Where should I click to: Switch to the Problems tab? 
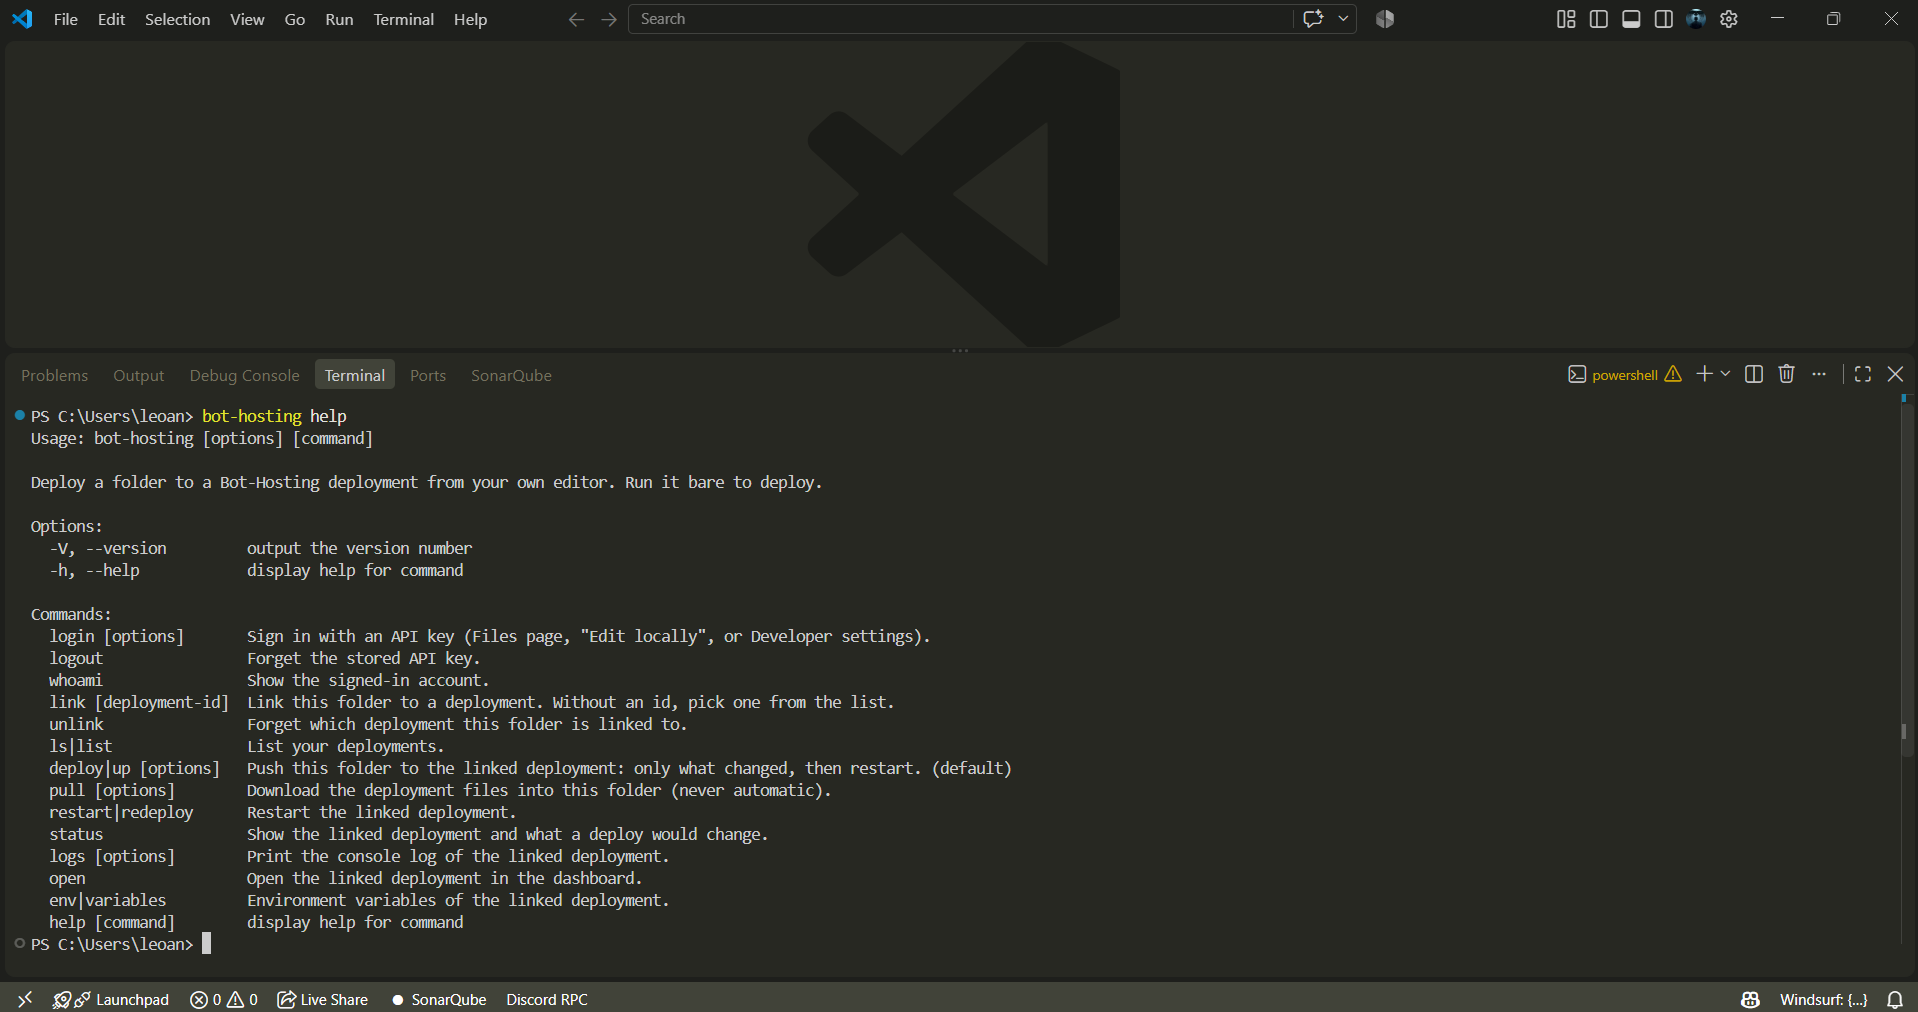click(55, 375)
